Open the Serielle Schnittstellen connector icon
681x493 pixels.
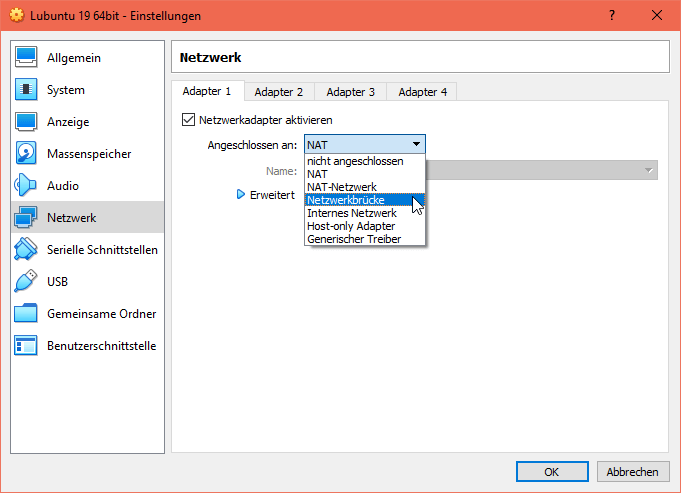(x=26, y=249)
